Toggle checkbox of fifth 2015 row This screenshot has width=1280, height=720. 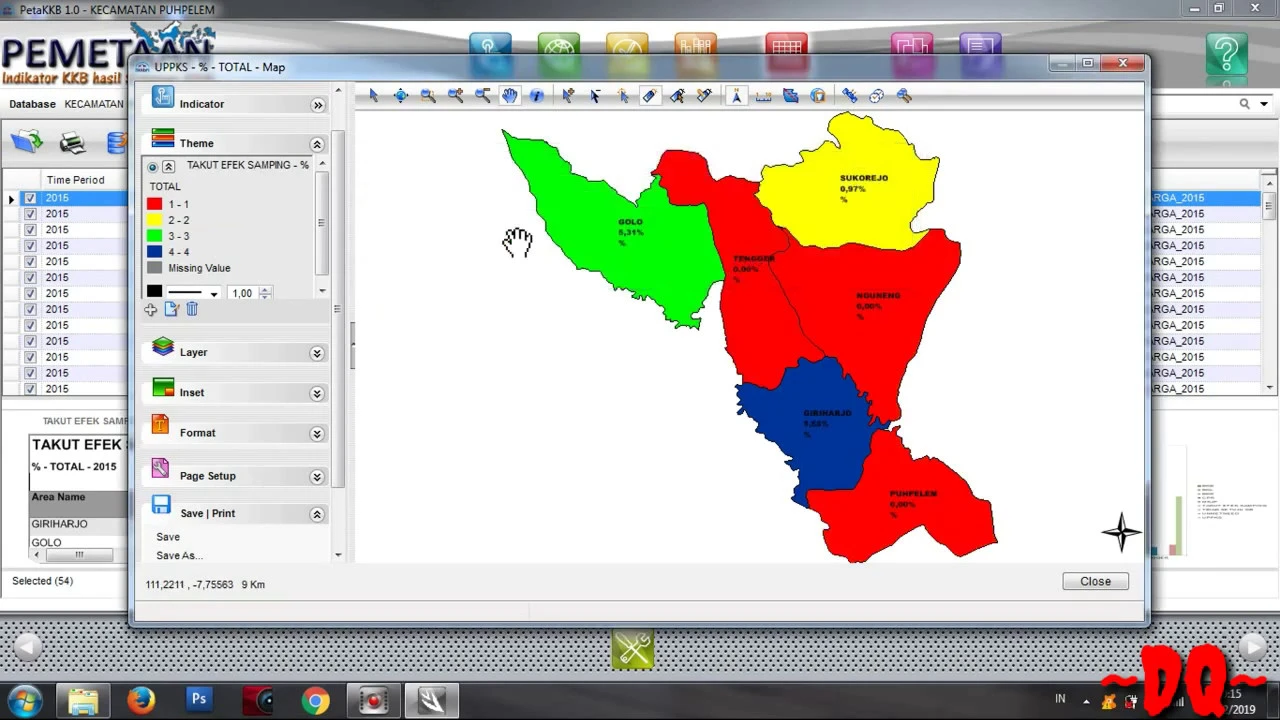coord(30,262)
